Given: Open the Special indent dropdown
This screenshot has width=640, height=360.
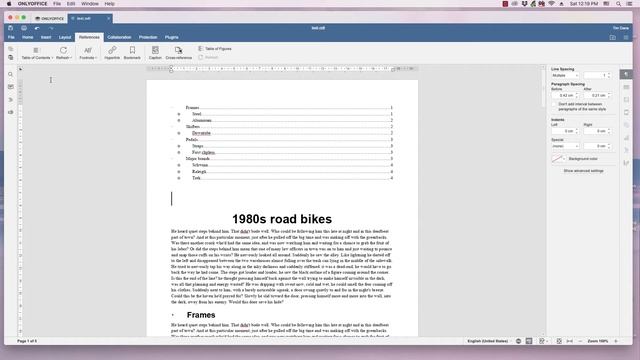Looking at the screenshot, I should pos(565,146).
